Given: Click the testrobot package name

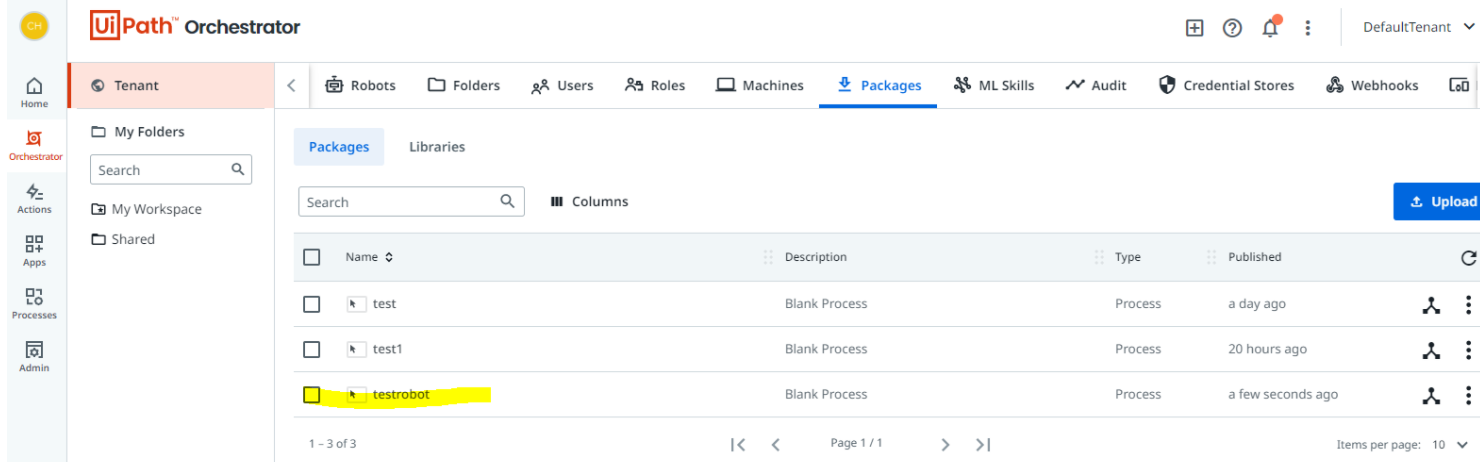Looking at the screenshot, I should click(401, 394).
